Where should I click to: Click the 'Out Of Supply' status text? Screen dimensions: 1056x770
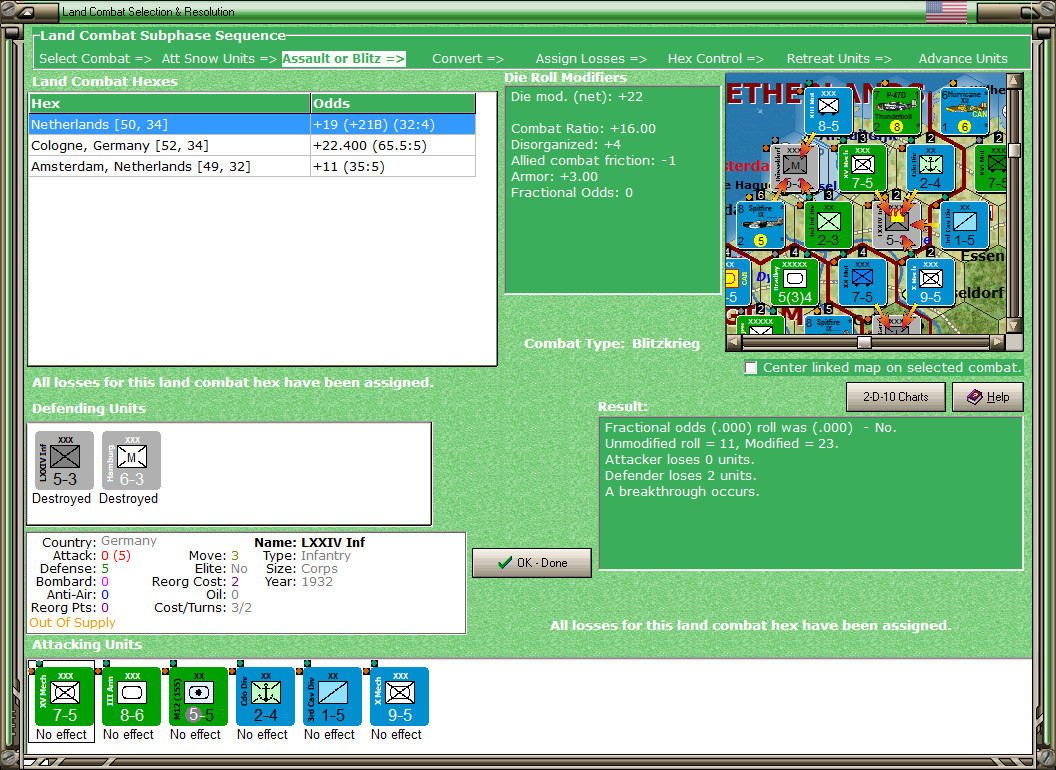pos(72,622)
